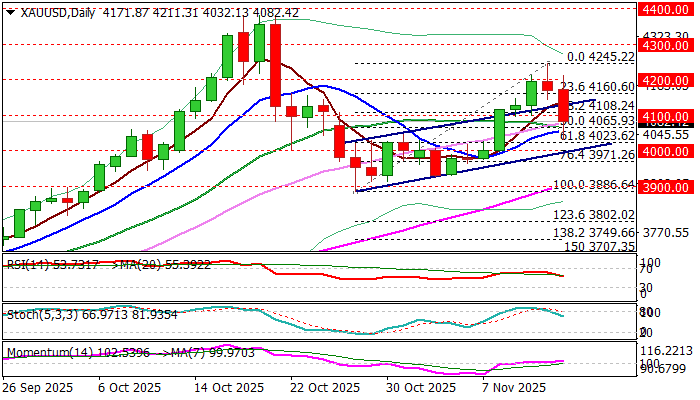Select the 4300.00 red price level label
Screen dimensions: 700x400
666,45
